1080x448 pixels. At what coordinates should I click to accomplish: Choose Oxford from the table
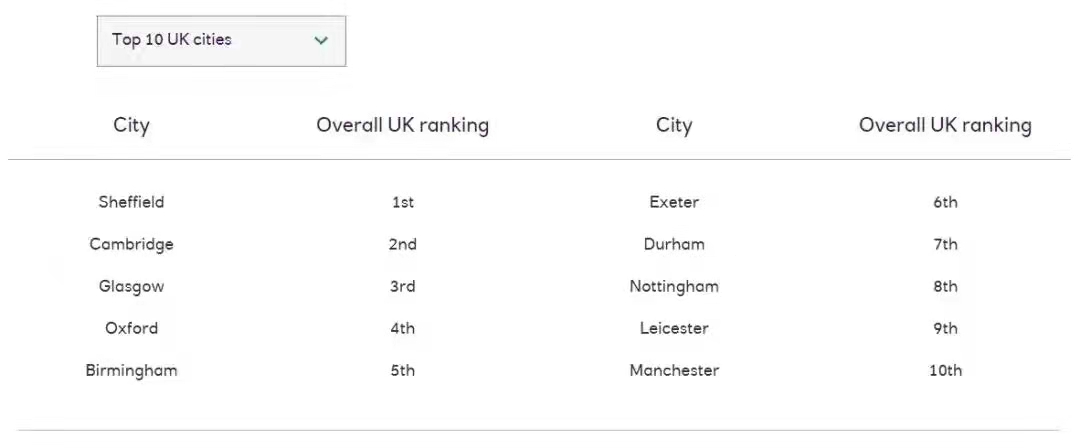pos(131,328)
